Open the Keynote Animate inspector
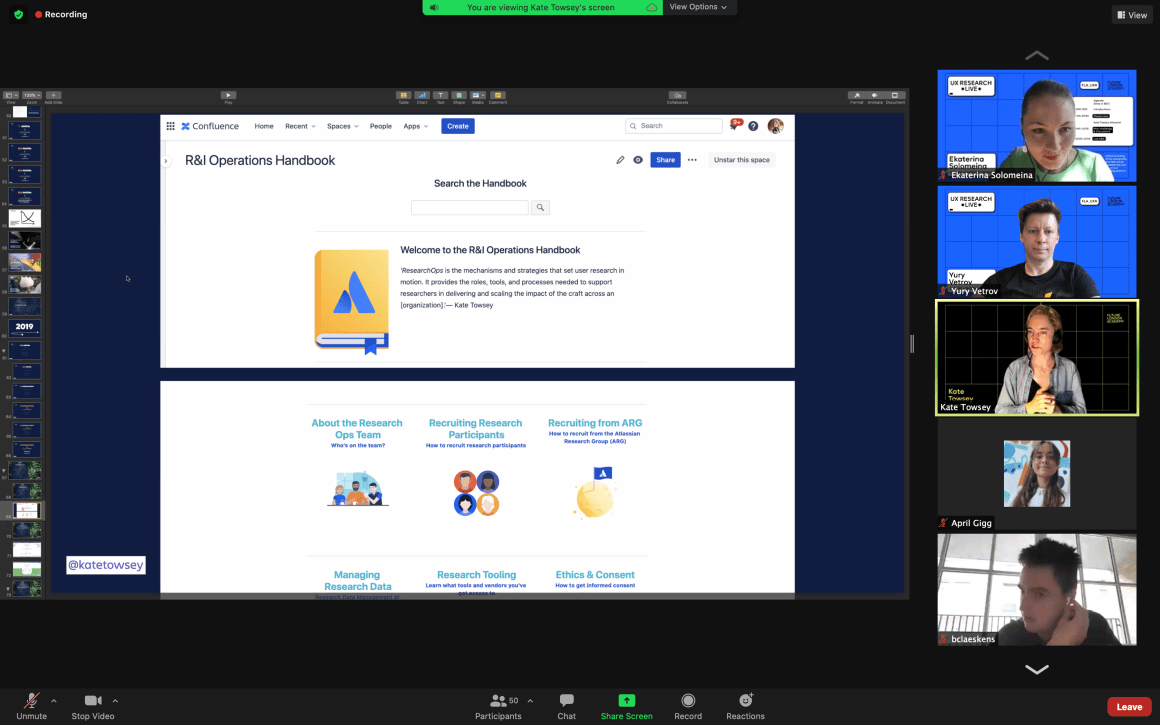This screenshot has height=725, width=1160. tap(875, 95)
